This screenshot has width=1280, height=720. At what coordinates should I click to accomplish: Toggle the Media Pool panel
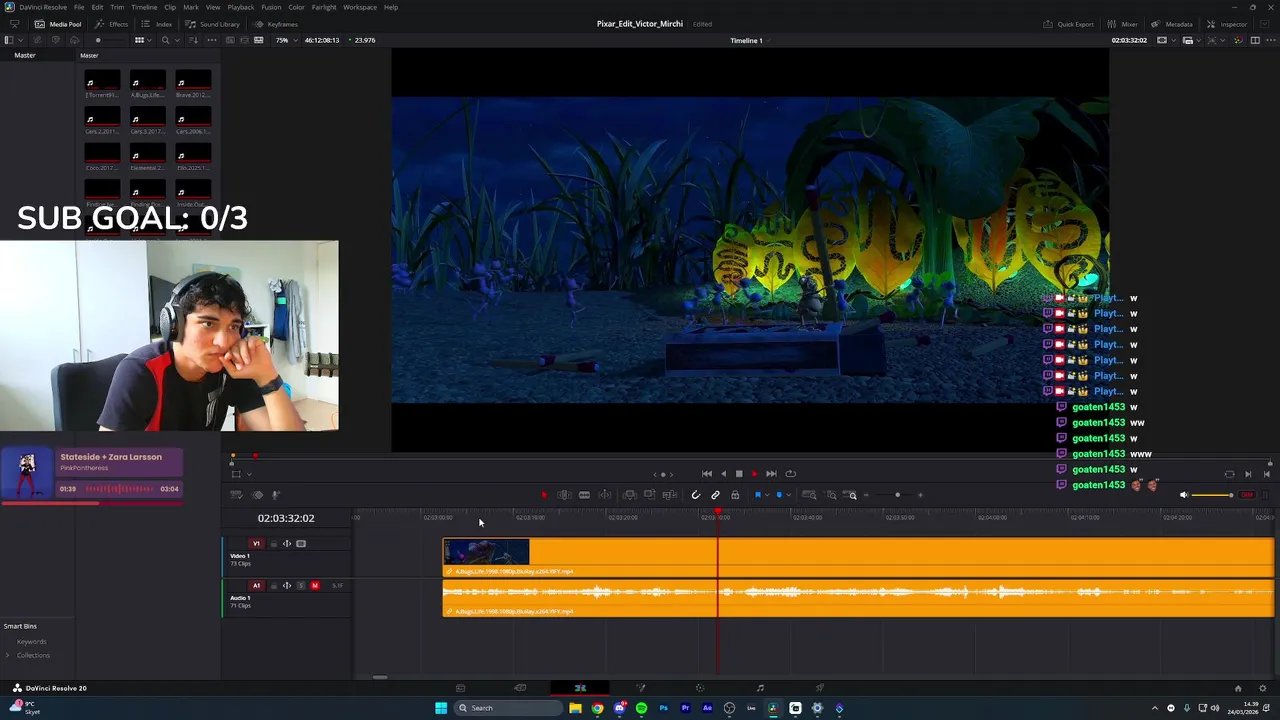pyautogui.click(x=59, y=24)
